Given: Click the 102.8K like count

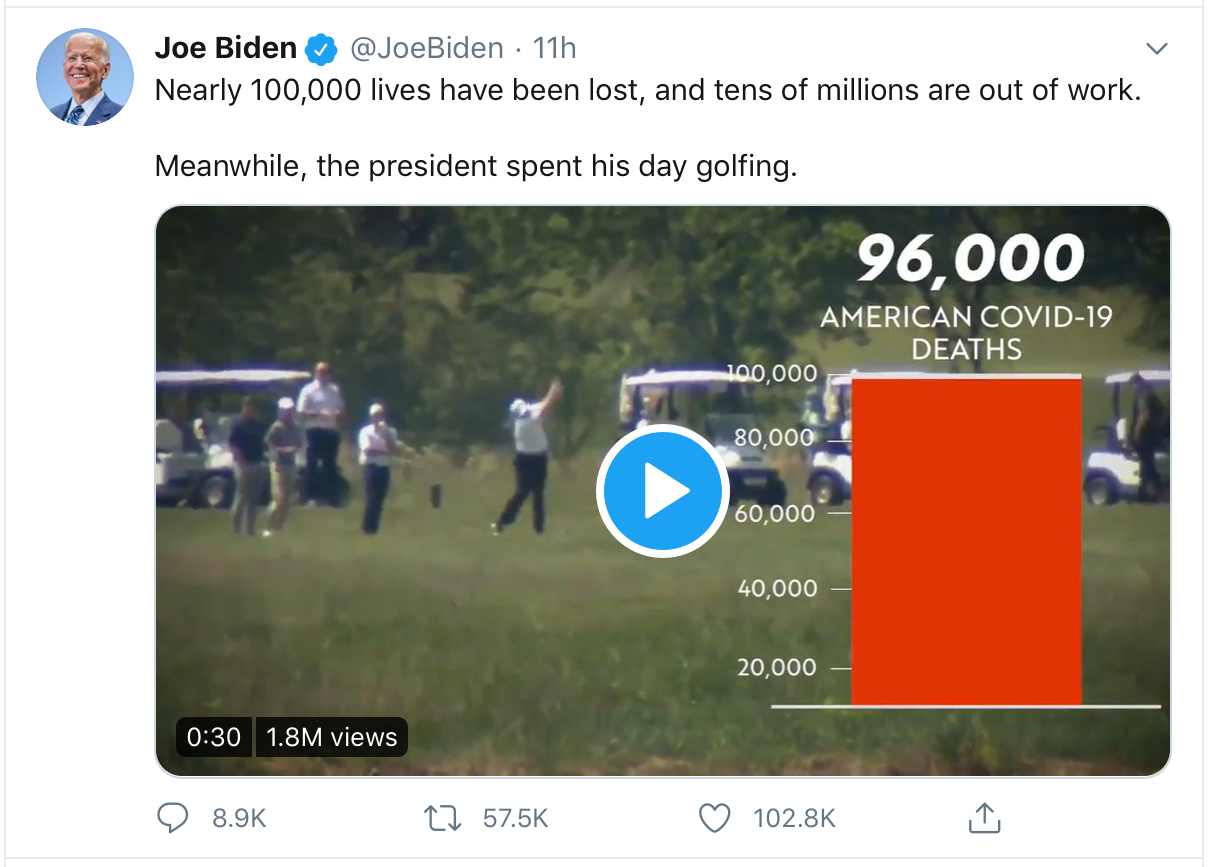Looking at the screenshot, I should point(794,818).
